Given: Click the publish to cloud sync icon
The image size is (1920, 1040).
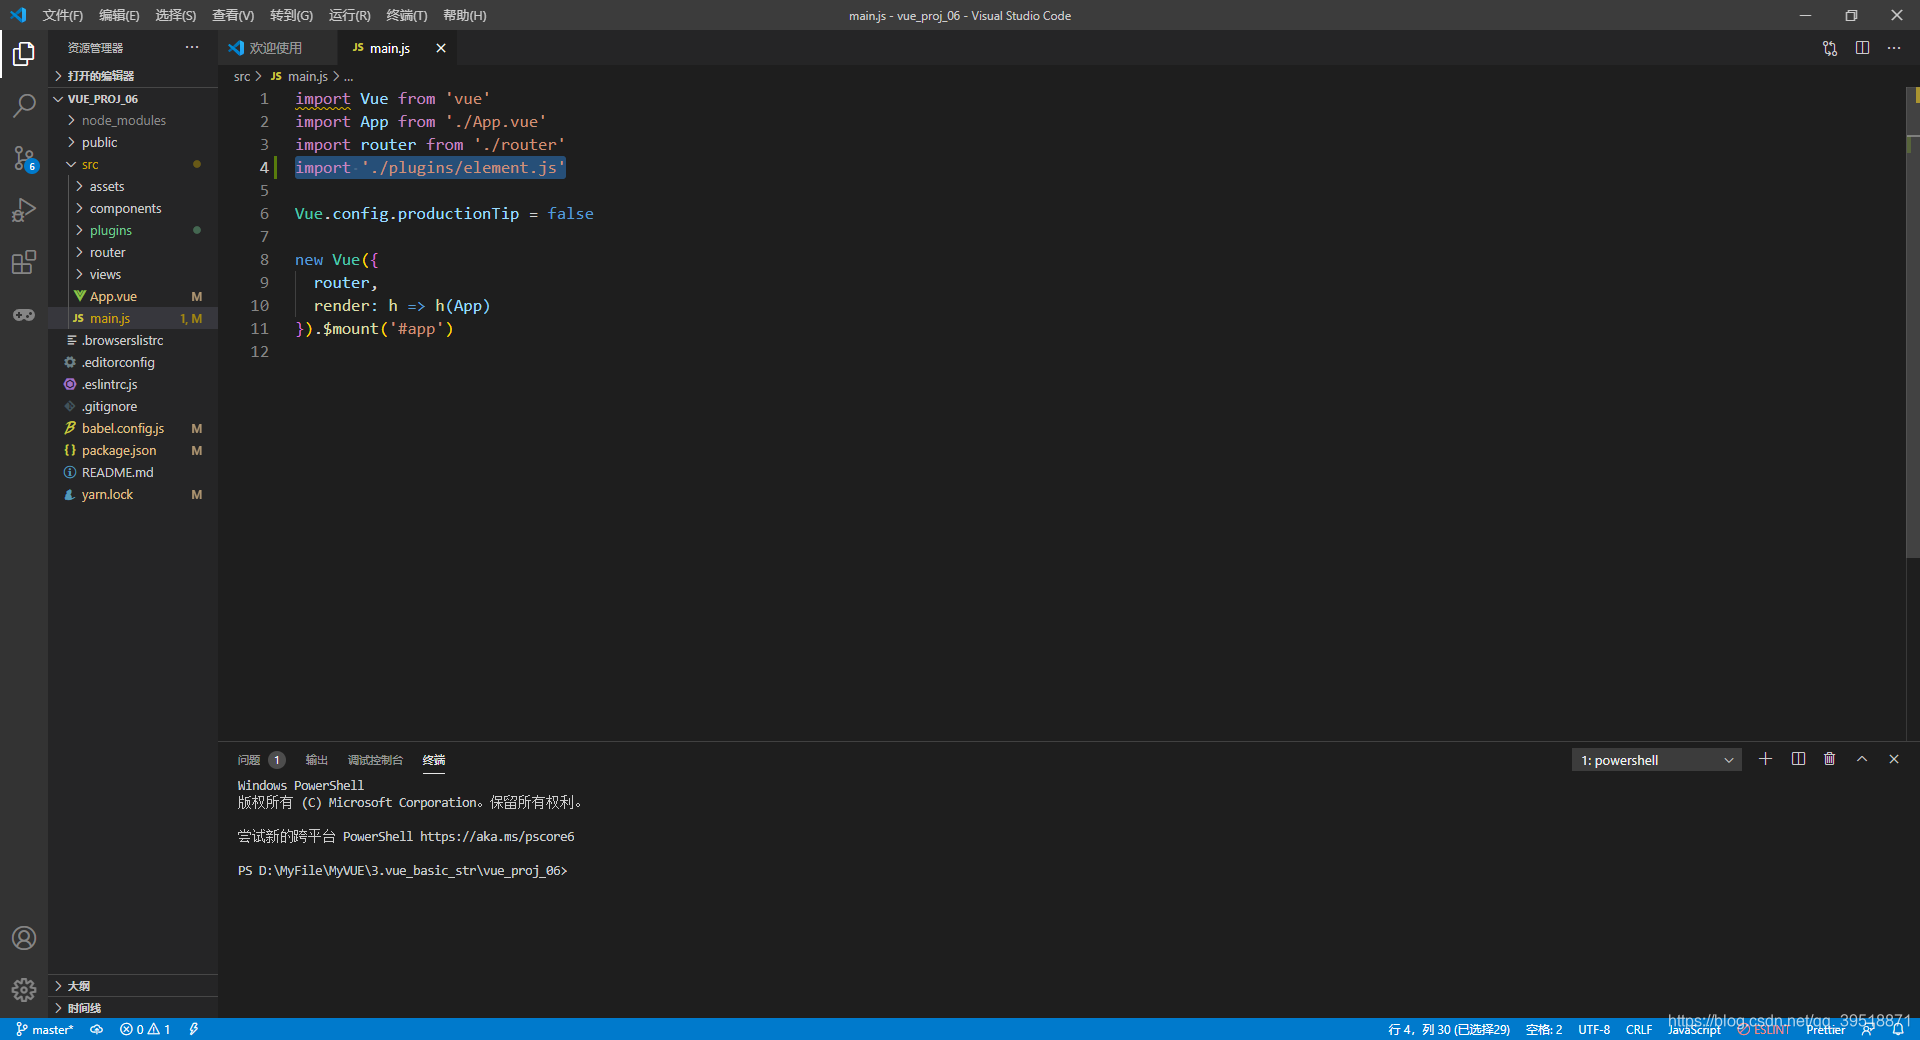Looking at the screenshot, I should (97, 1029).
